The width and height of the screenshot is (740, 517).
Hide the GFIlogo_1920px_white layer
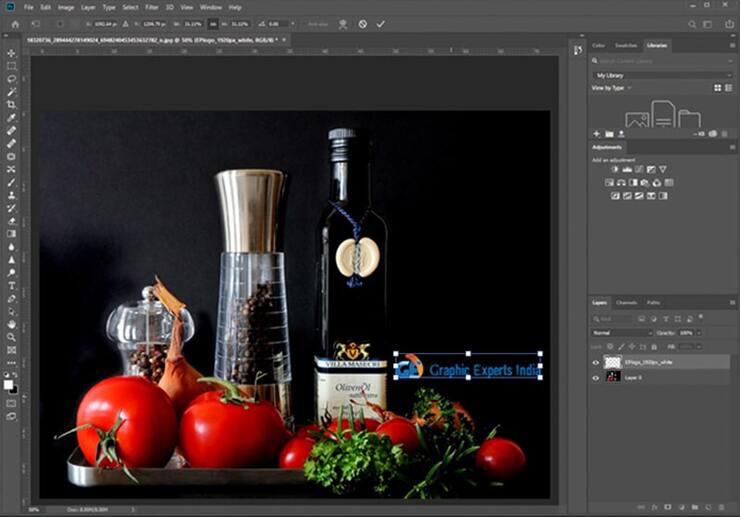596,362
